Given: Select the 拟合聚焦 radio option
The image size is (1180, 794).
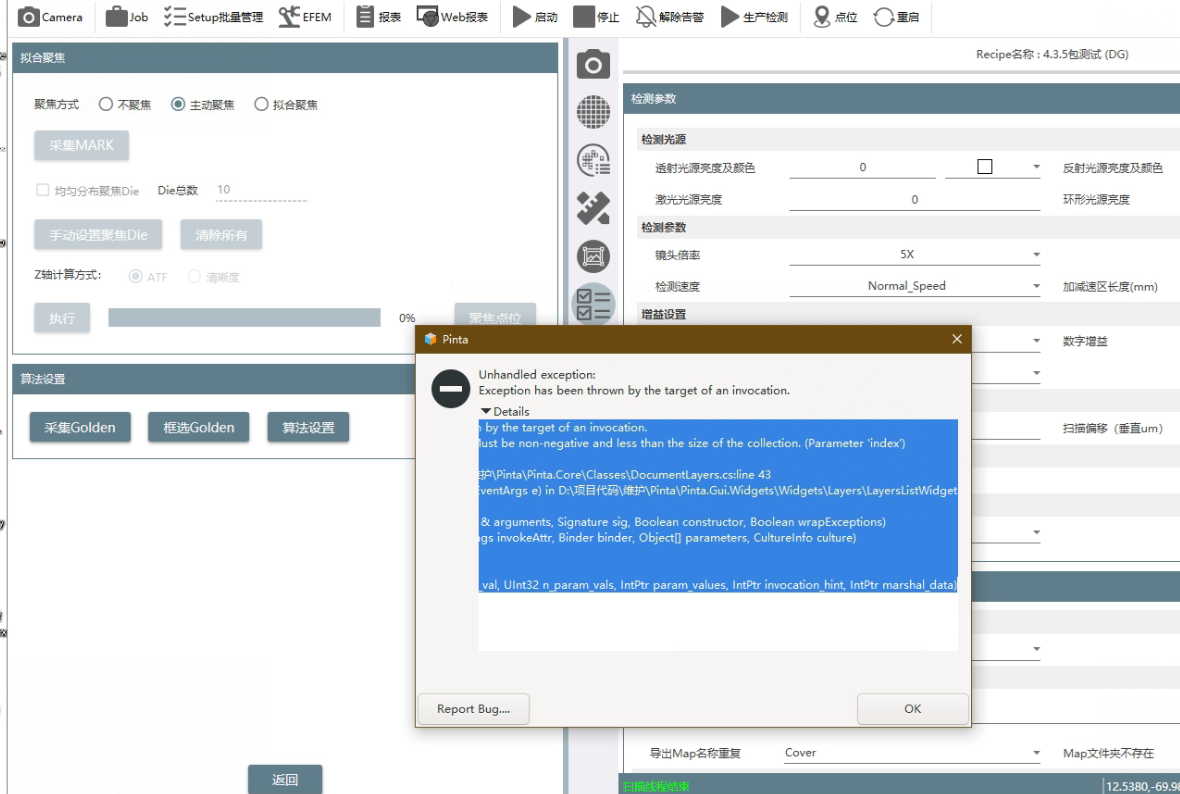Looking at the screenshot, I should [x=261, y=104].
